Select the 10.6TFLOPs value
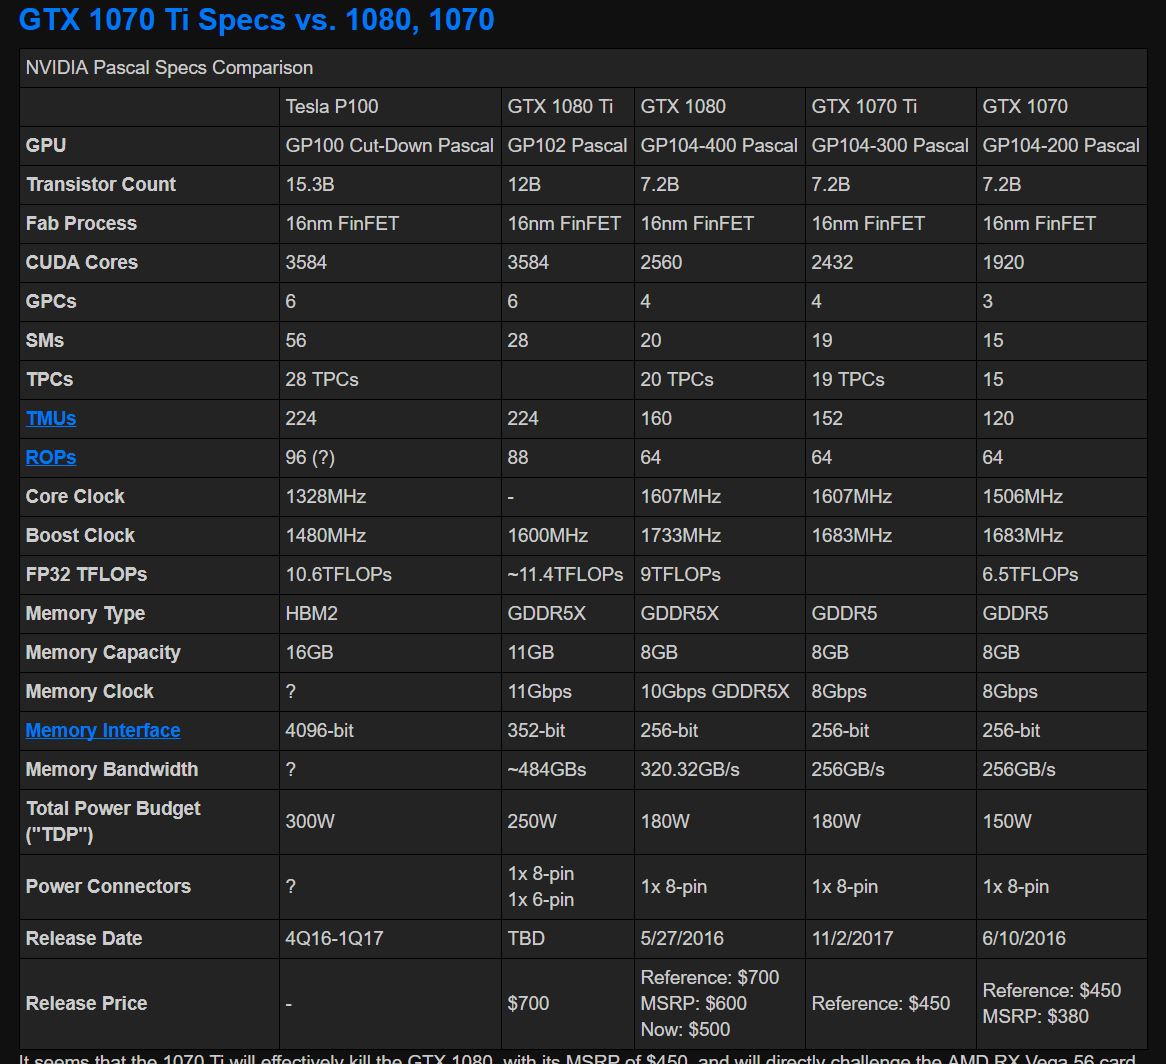Screen dimensions: 1166x1064 338,575
